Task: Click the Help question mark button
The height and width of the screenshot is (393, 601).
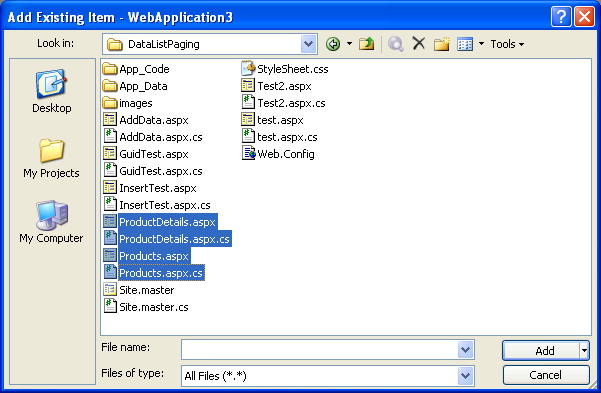Action: pyautogui.click(x=561, y=17)
